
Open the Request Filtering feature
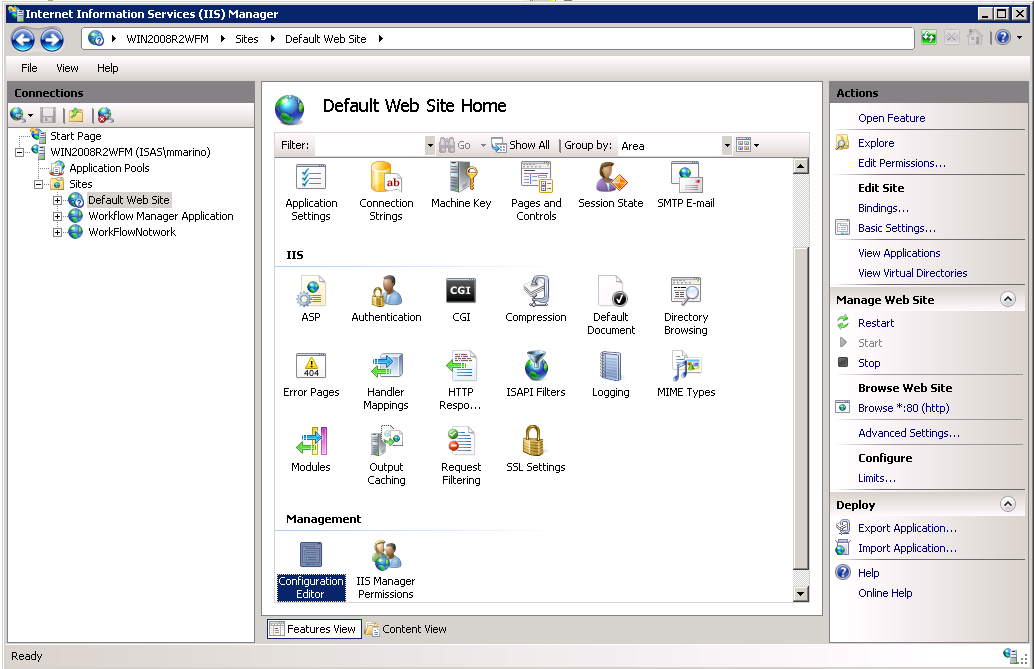tap(461, 456)
